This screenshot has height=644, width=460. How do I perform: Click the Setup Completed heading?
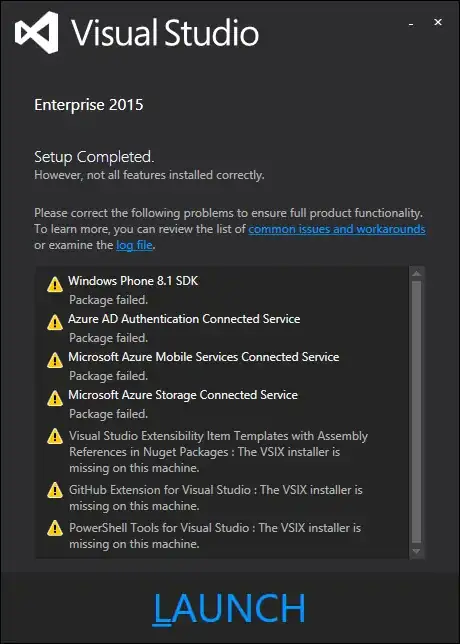click(x=94, y=157)
